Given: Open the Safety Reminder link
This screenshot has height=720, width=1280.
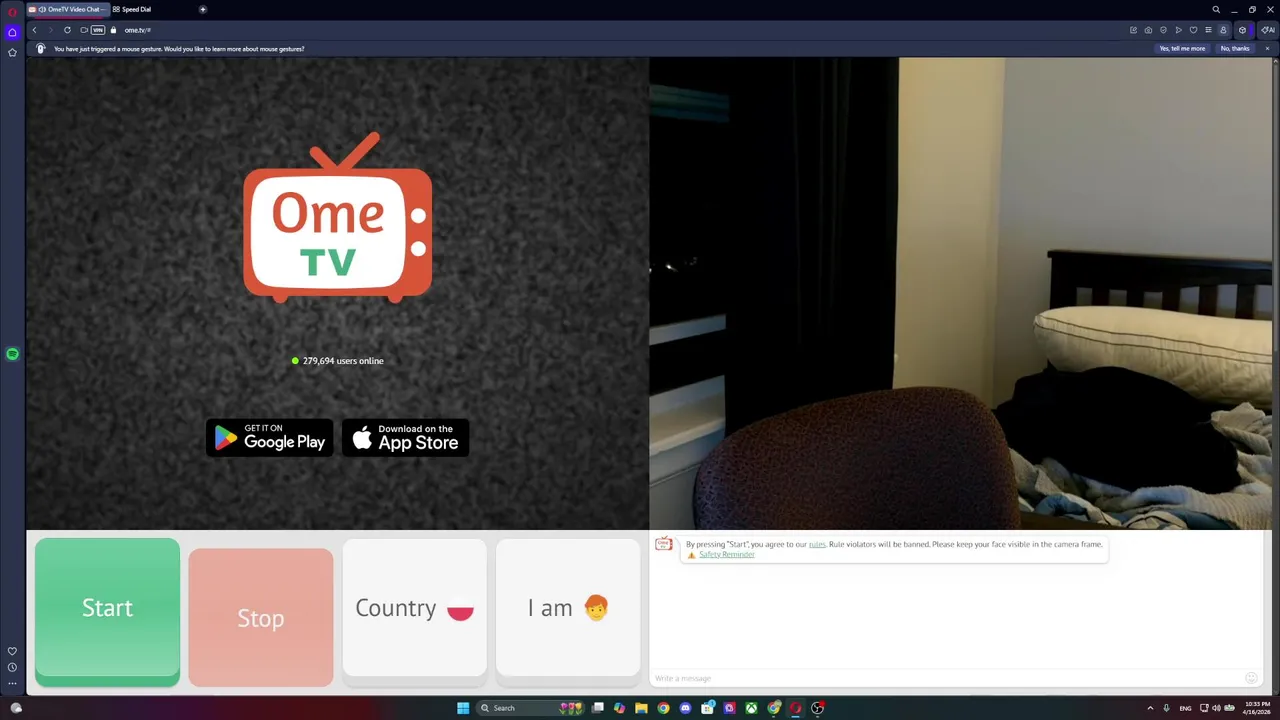Looking at the screenshot, I should click(x=727, y=554).
